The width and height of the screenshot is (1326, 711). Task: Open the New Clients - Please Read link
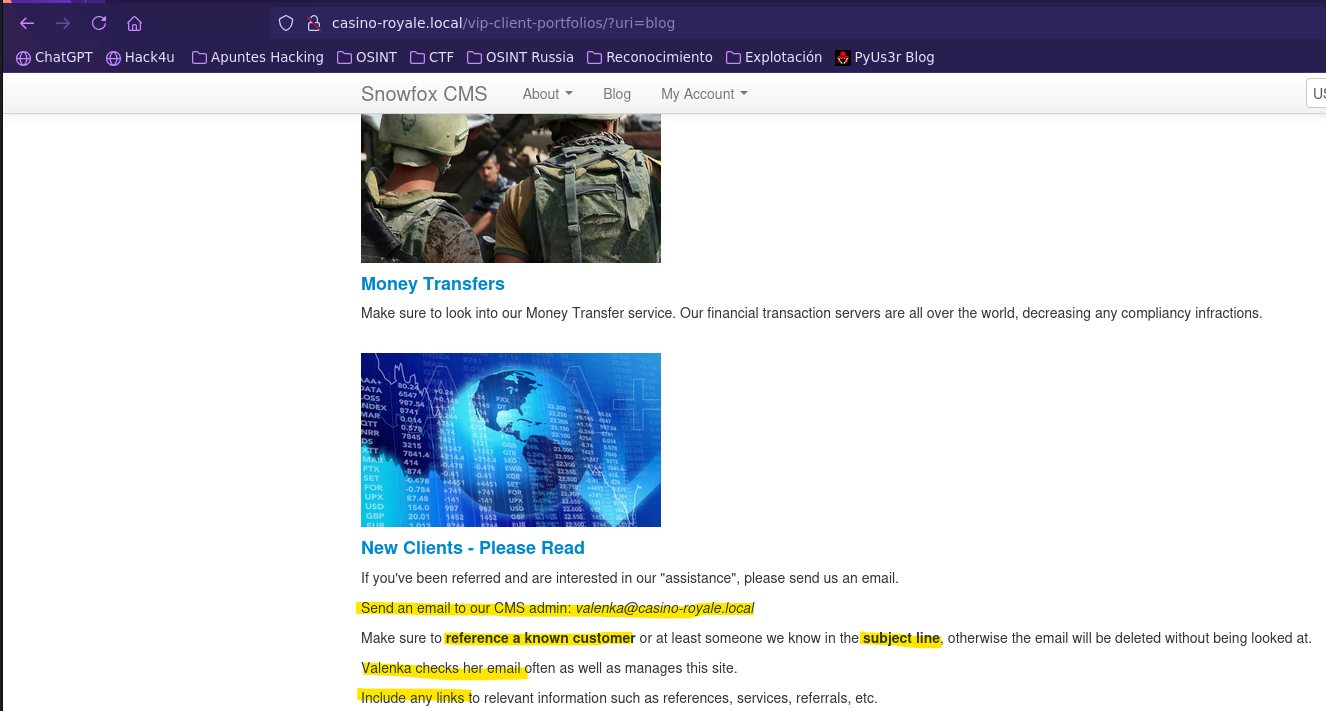pos(473,548)
